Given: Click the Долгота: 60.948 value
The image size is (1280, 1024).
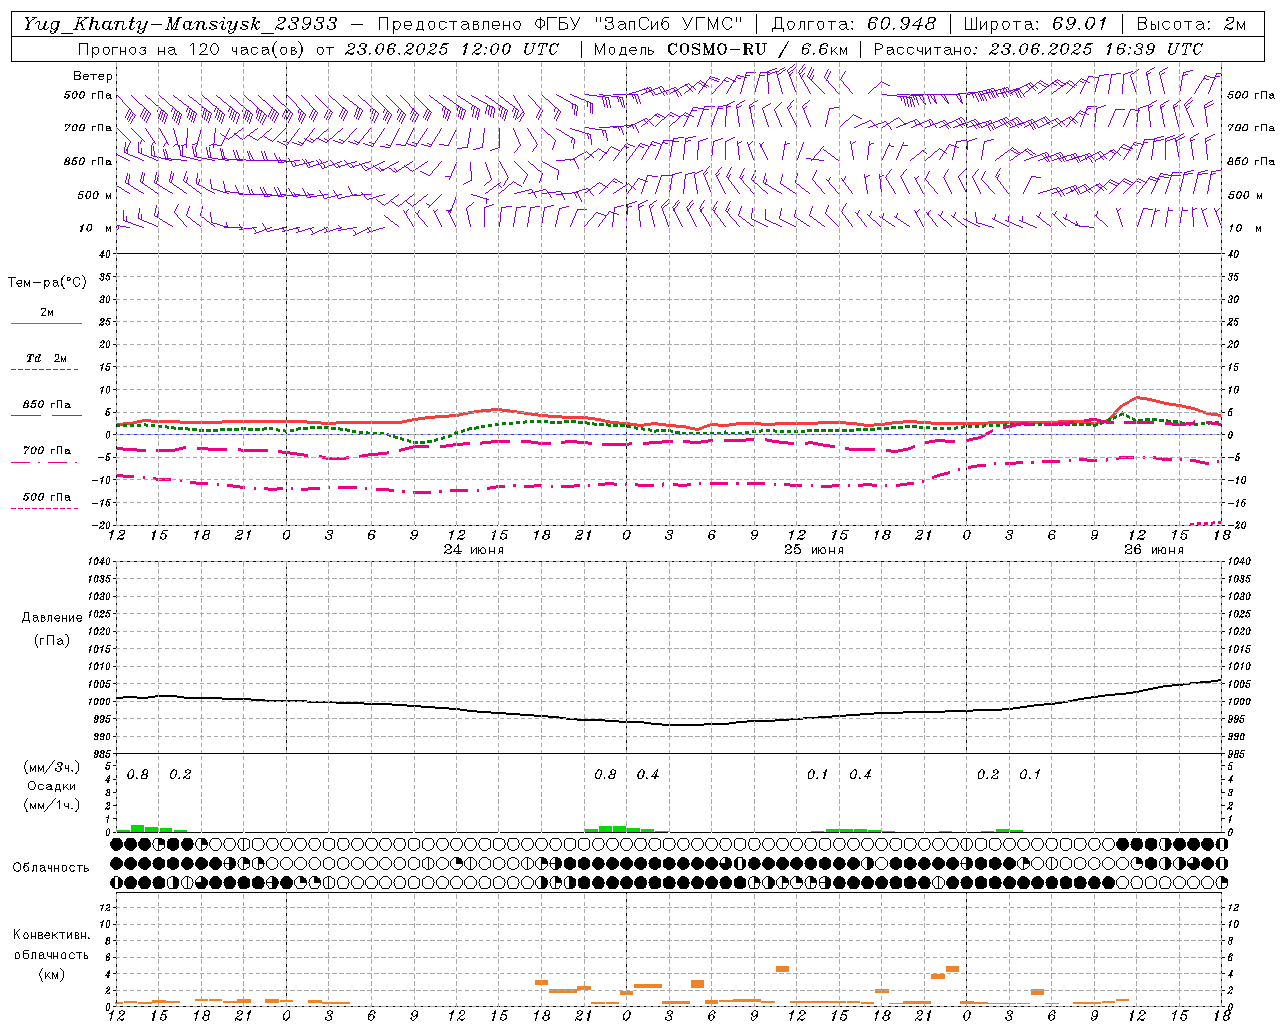Looking at the screenshot, I should pyautogui.click(x=854, y=24).
